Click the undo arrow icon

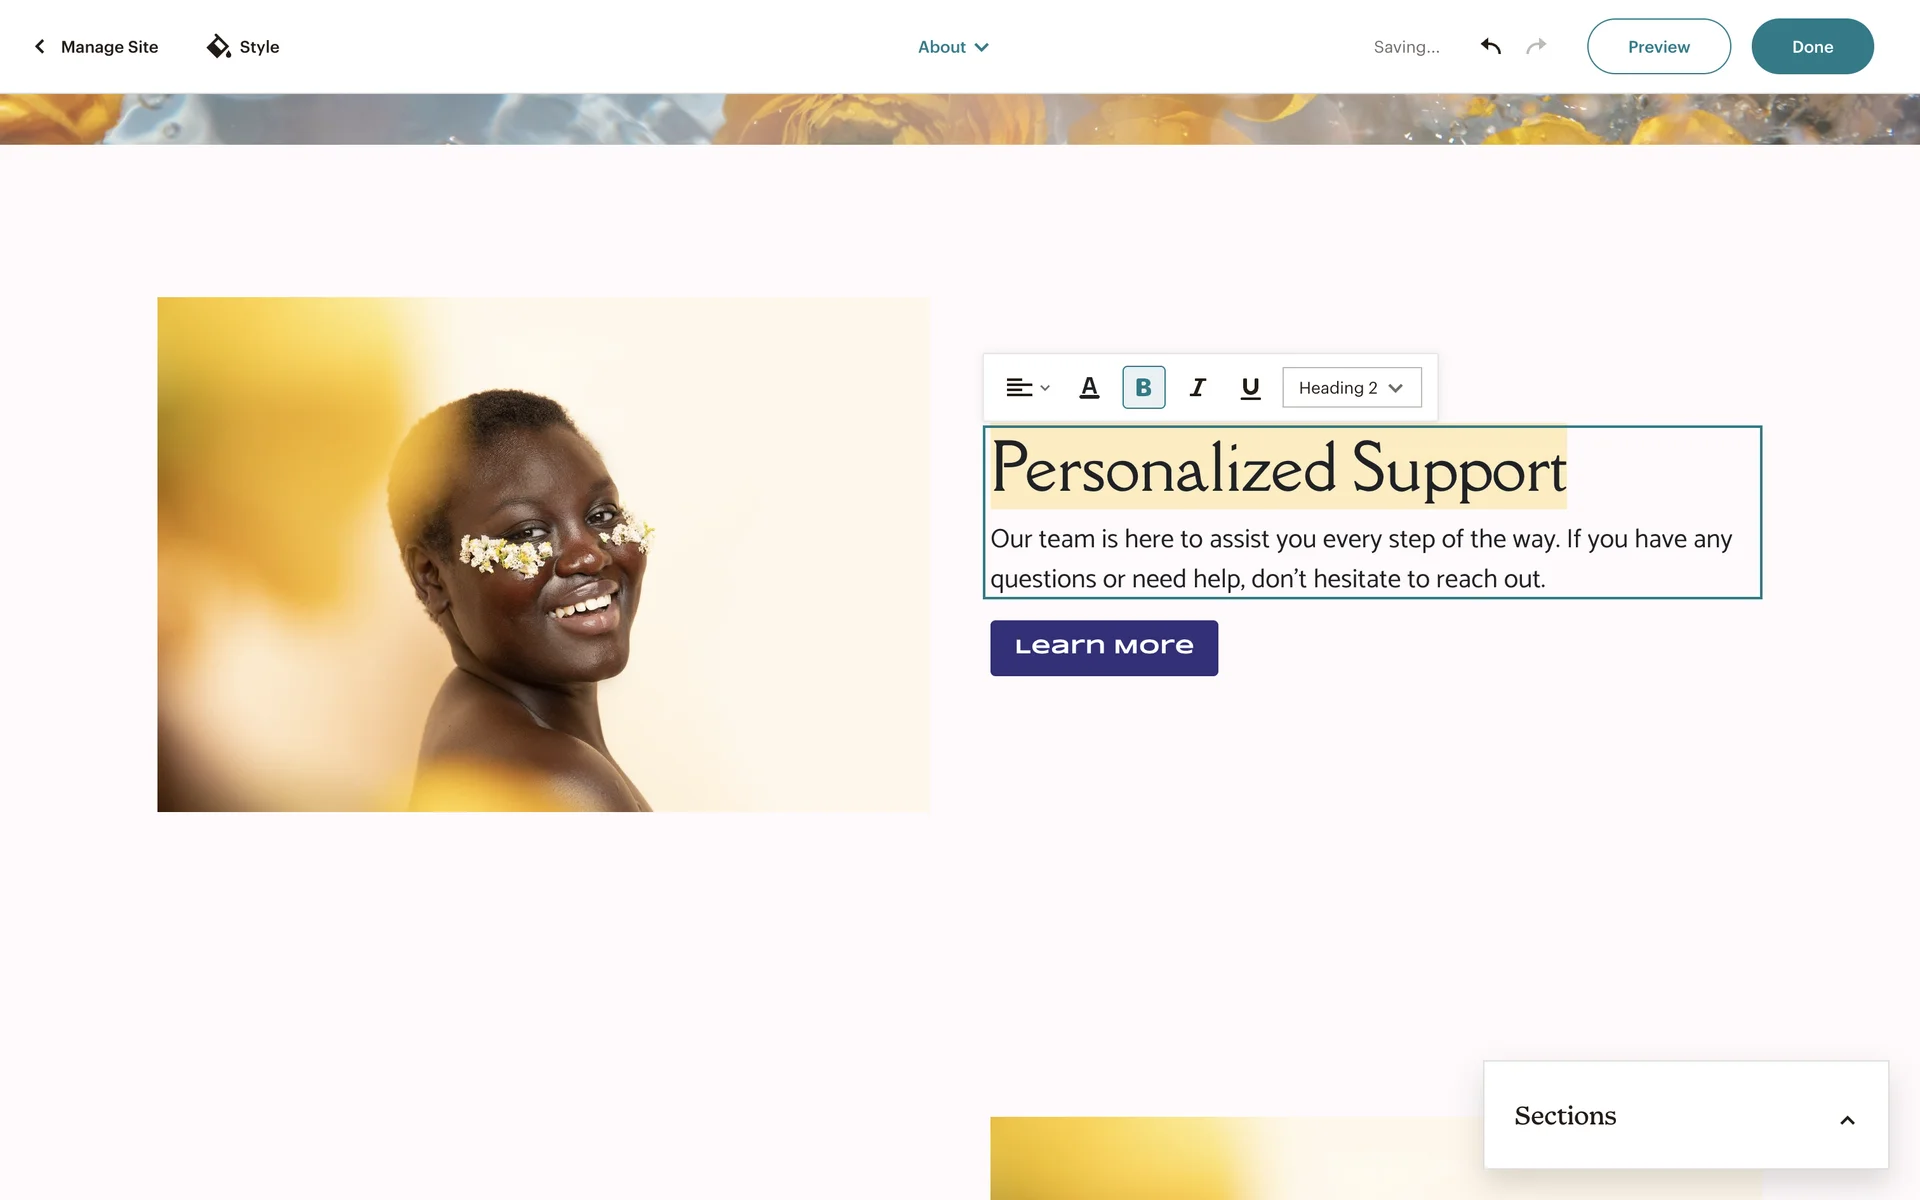[1491, 46]
